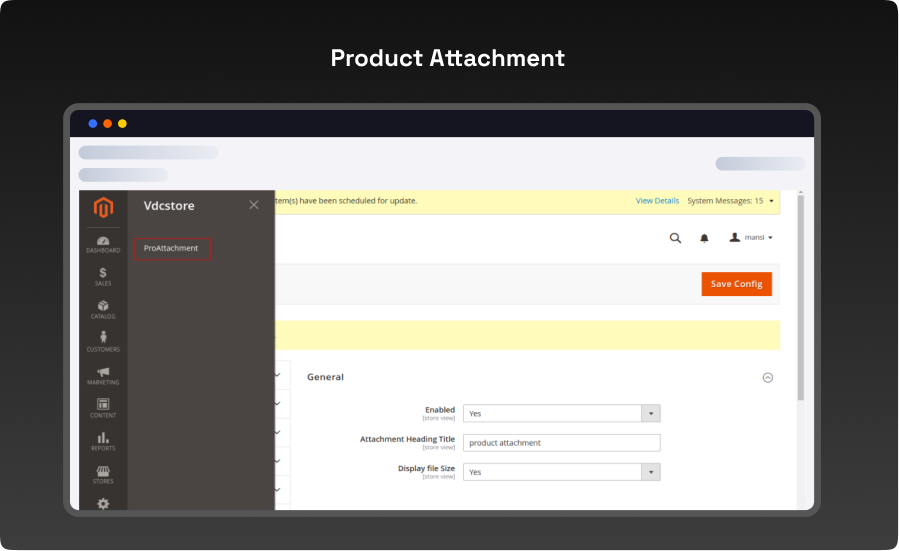The height and width of the screenshot is (551, 899).
Task: Open the mansi user account dropdown
Action: coord(751,238)
